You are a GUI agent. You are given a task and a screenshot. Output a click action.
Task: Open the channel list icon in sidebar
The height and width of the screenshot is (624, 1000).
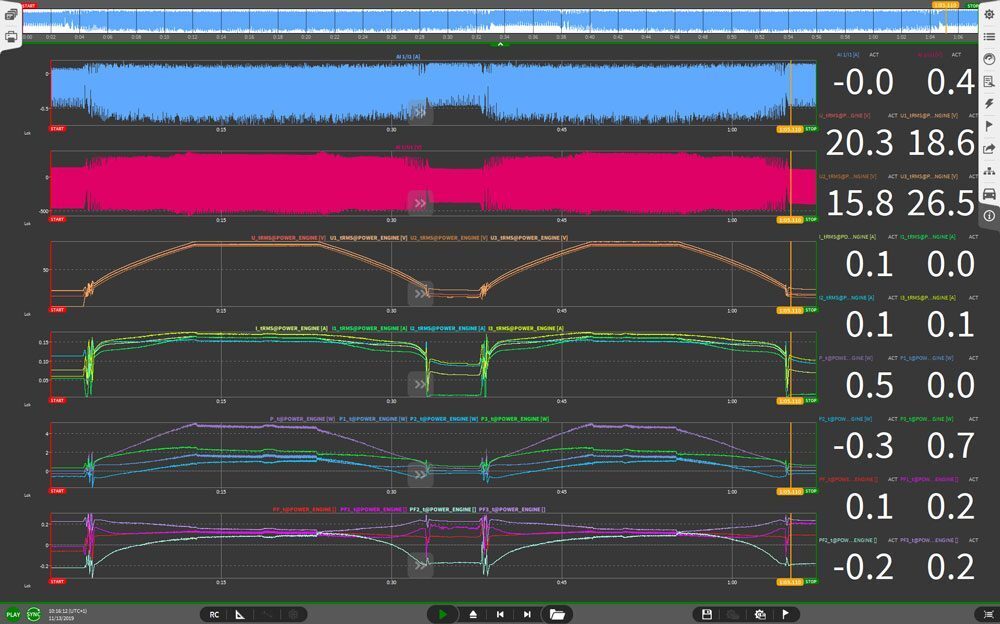coord(988,37)
